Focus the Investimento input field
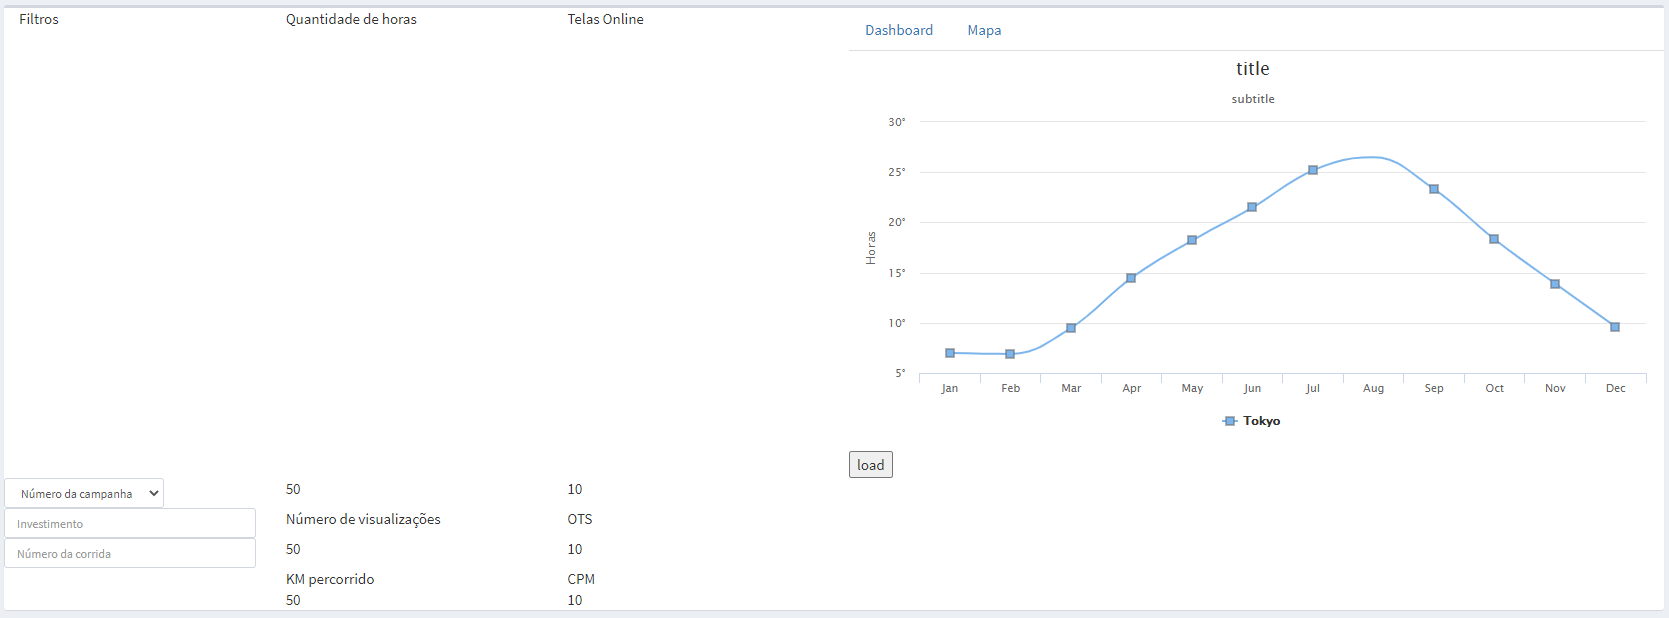Image resolution: width=1669 pixels, height=618 pixels. [130, 523]
